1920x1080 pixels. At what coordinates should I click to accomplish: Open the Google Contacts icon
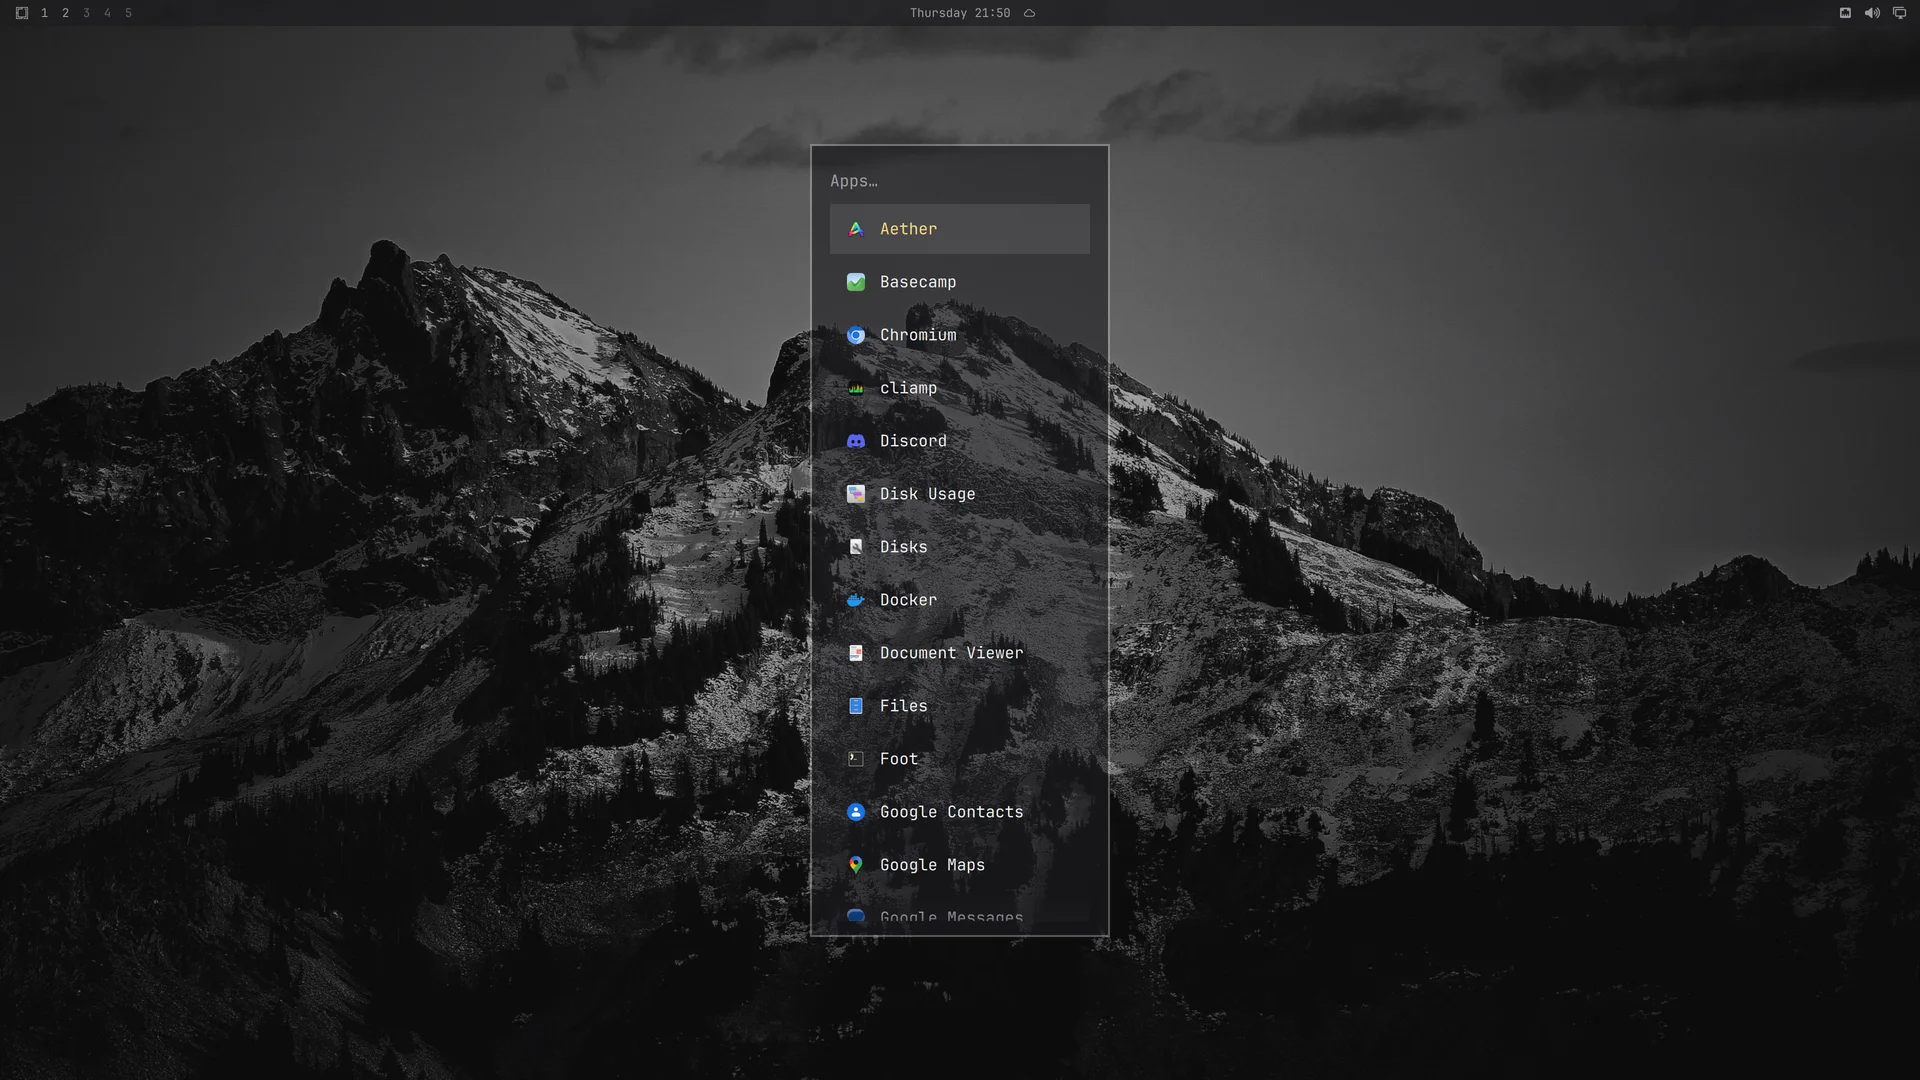pos(856,812)
